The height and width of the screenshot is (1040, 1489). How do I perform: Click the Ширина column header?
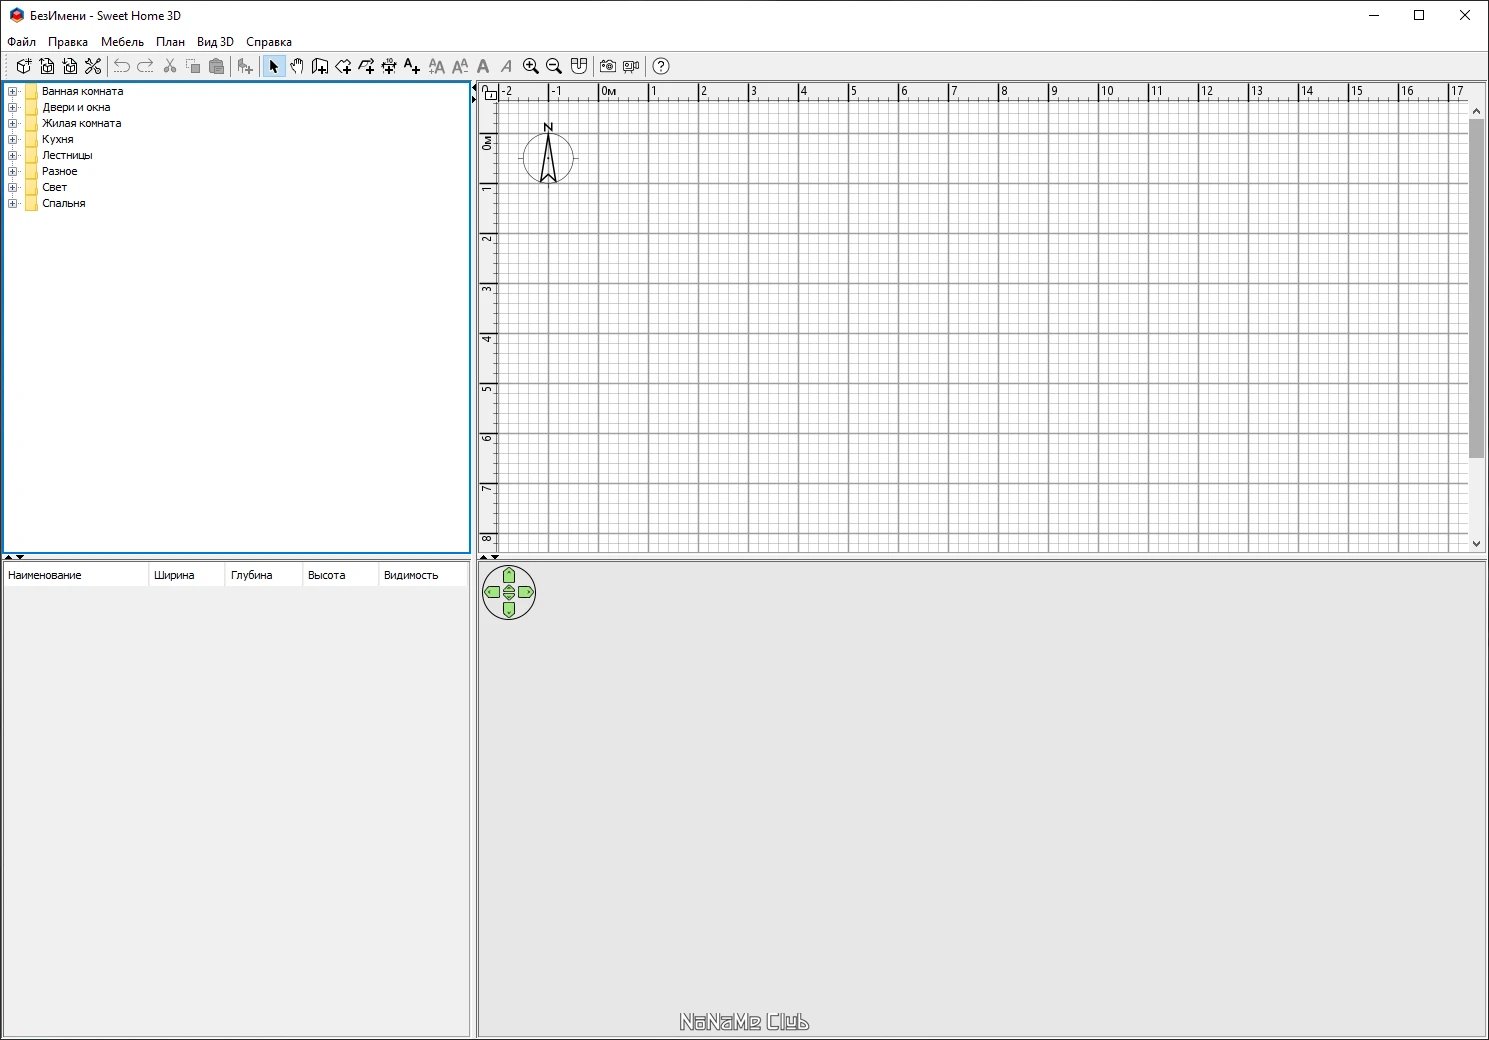(x=185, y=575)
